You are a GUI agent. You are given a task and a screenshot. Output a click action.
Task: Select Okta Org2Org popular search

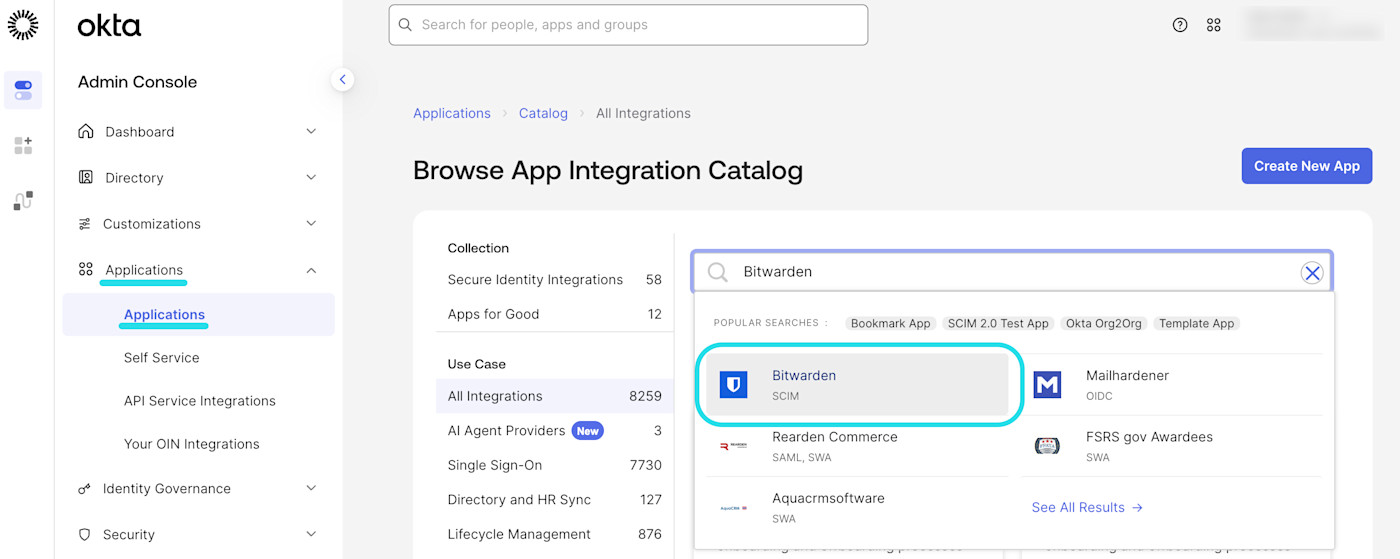[1104, 323]
